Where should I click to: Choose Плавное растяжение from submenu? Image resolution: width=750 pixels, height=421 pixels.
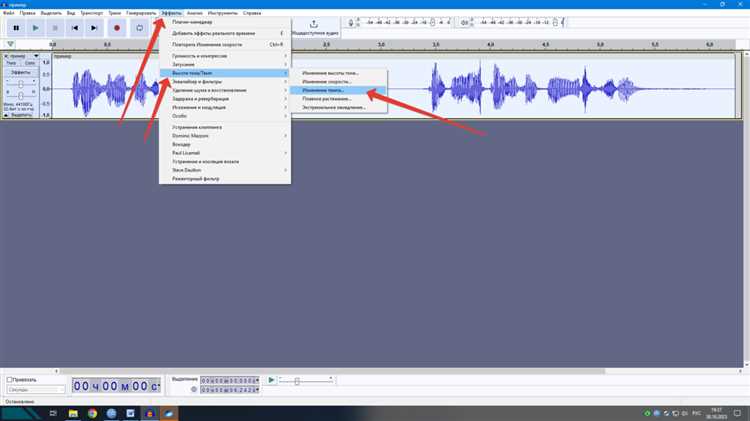click(x=339, y=99)
